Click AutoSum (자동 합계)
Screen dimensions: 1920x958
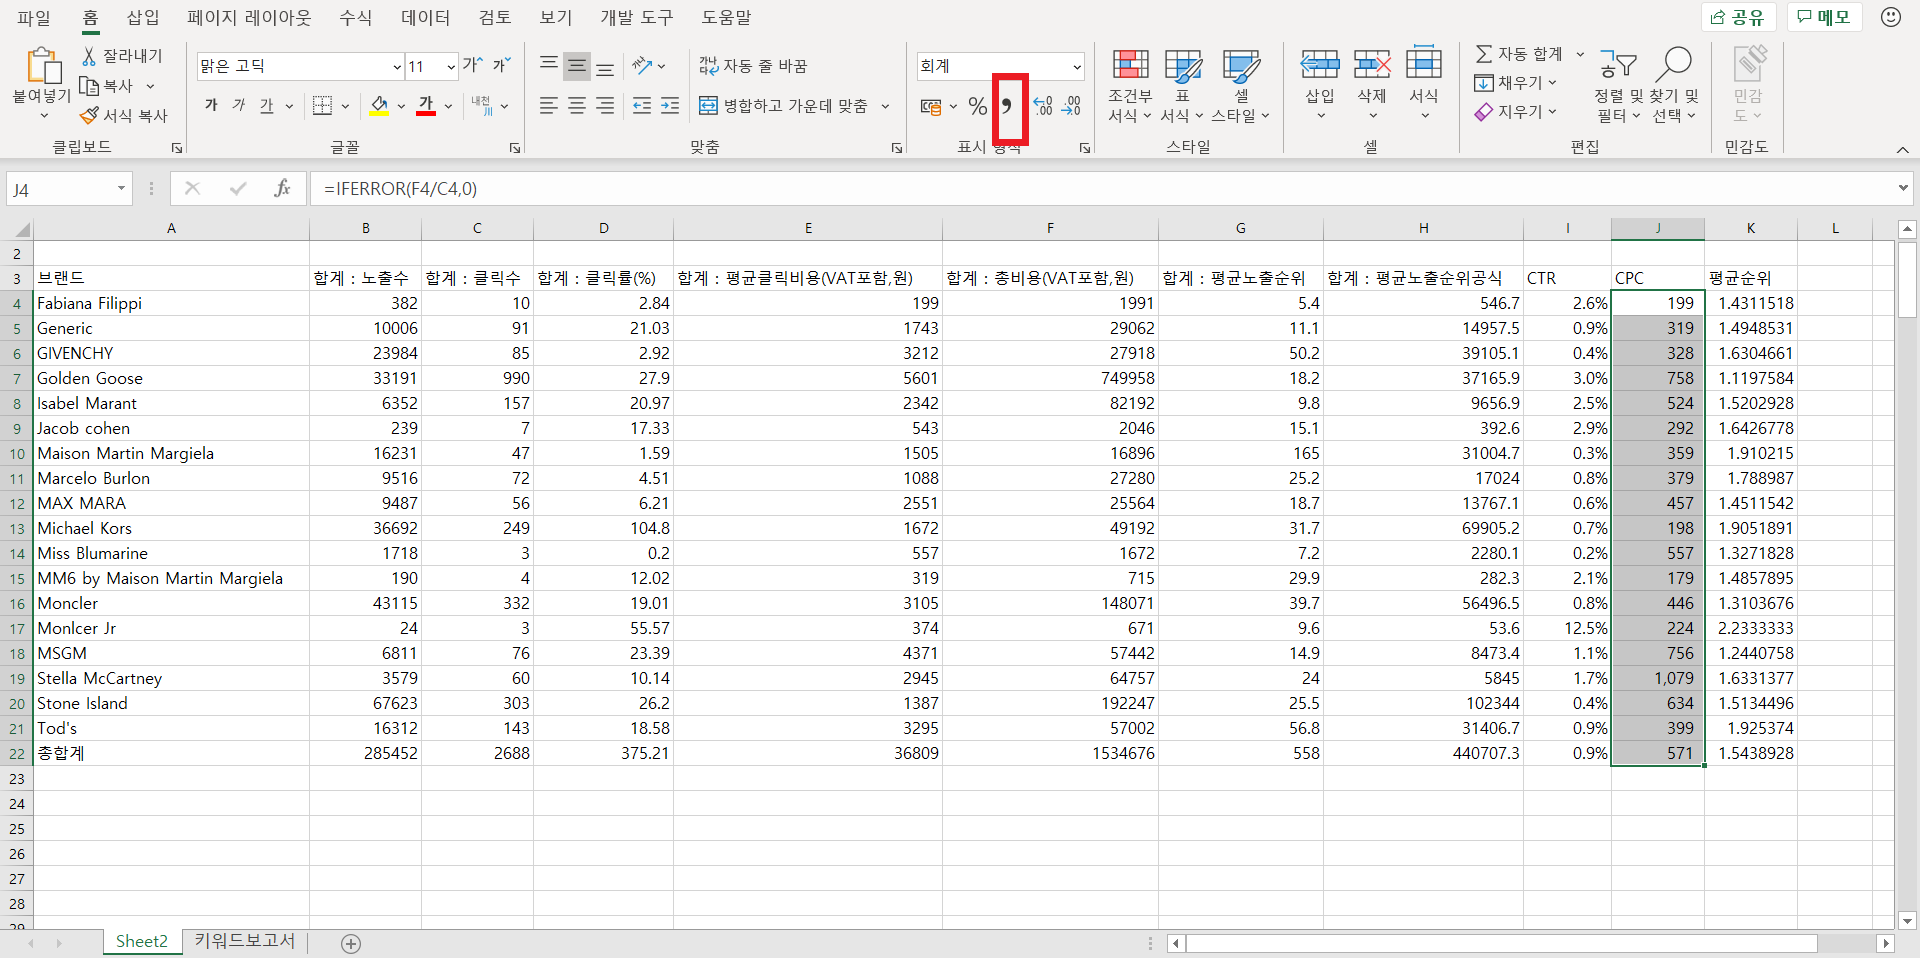coord(1519,54)
